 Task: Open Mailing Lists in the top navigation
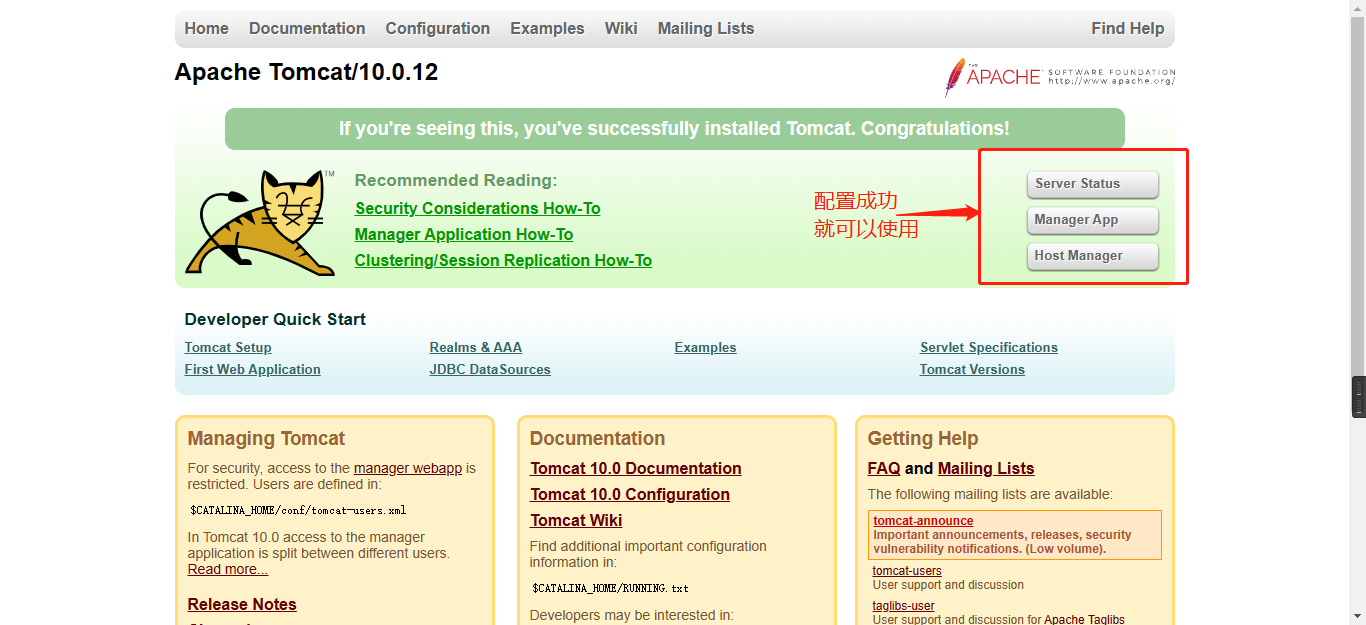(x=706, y=28)
